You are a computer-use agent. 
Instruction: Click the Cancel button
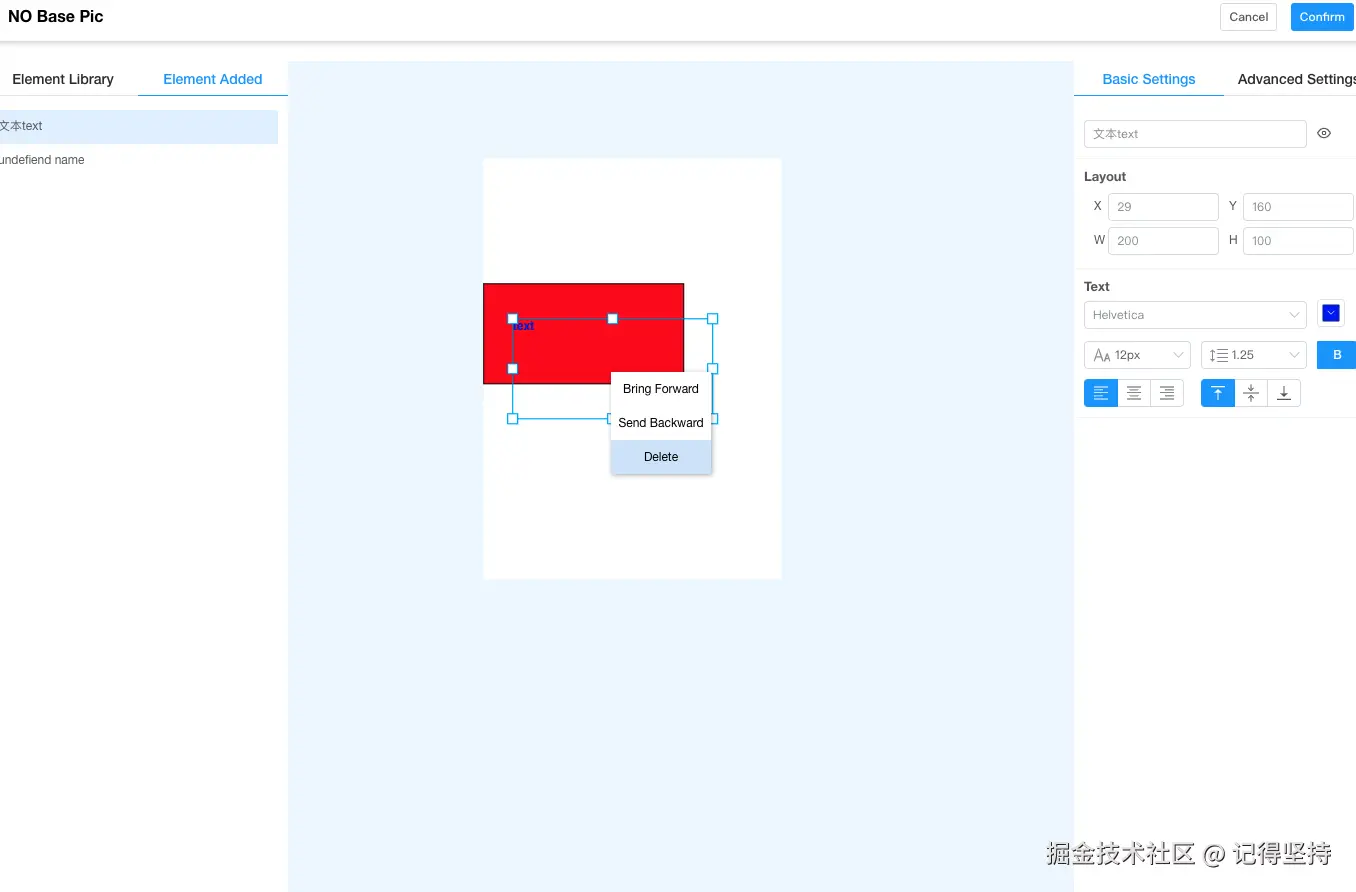[1248, 17]
